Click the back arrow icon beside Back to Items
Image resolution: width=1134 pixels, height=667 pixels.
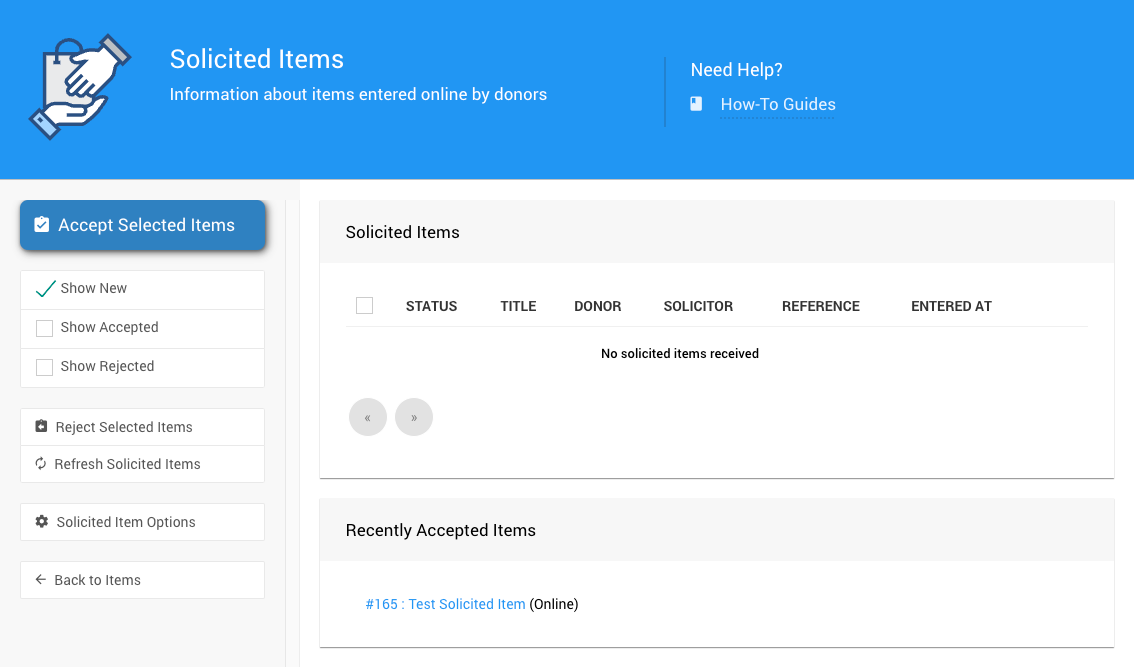pos(41,580)
